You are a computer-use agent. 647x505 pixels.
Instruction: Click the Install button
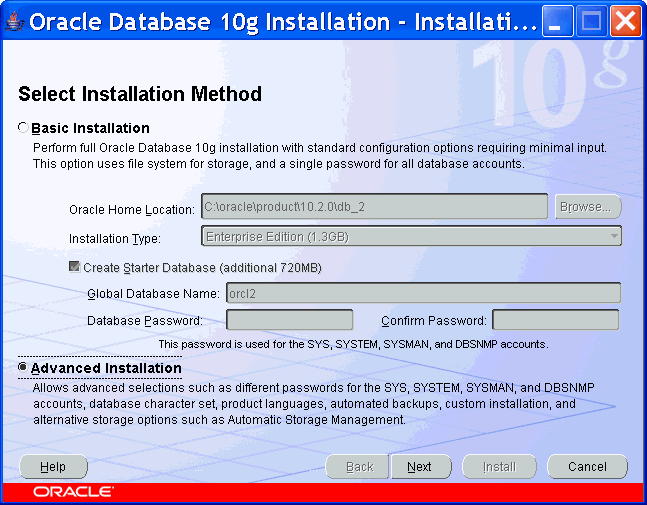(499, 467)
